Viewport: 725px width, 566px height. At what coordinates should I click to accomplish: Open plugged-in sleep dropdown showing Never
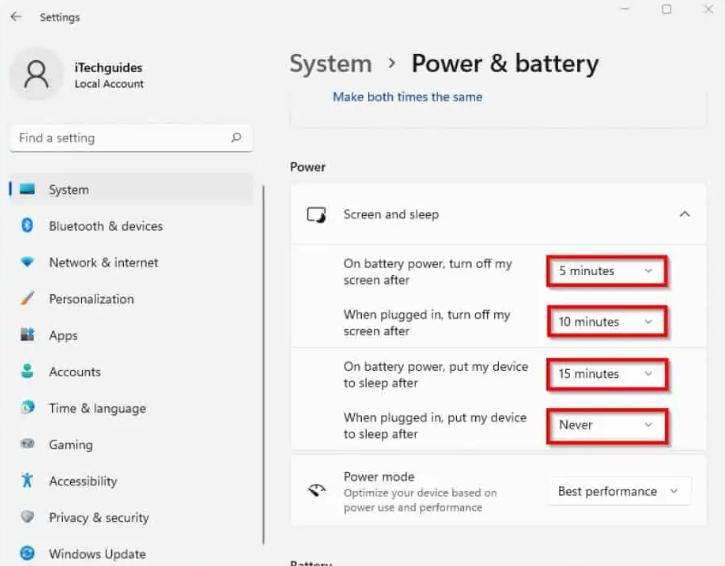coord(607,425)
